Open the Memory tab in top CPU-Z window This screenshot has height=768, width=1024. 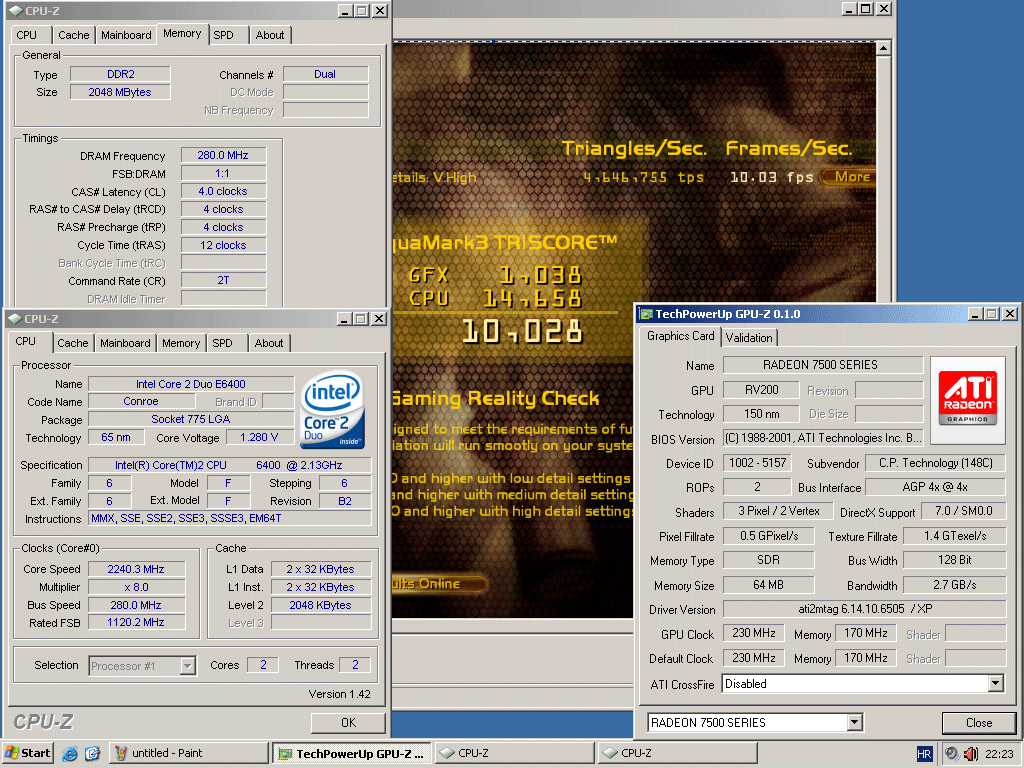pos(182,33)
